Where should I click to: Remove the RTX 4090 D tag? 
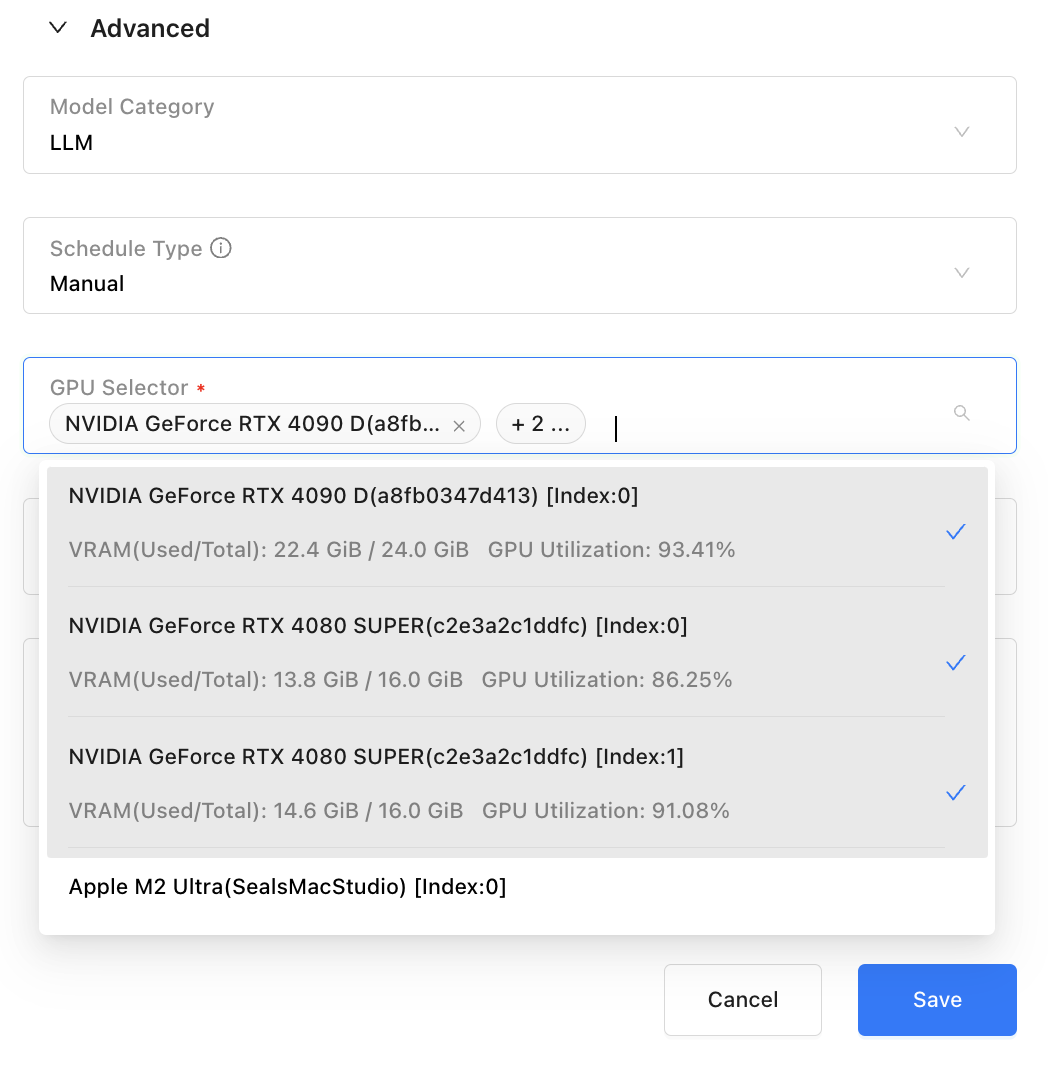(459, 426)
